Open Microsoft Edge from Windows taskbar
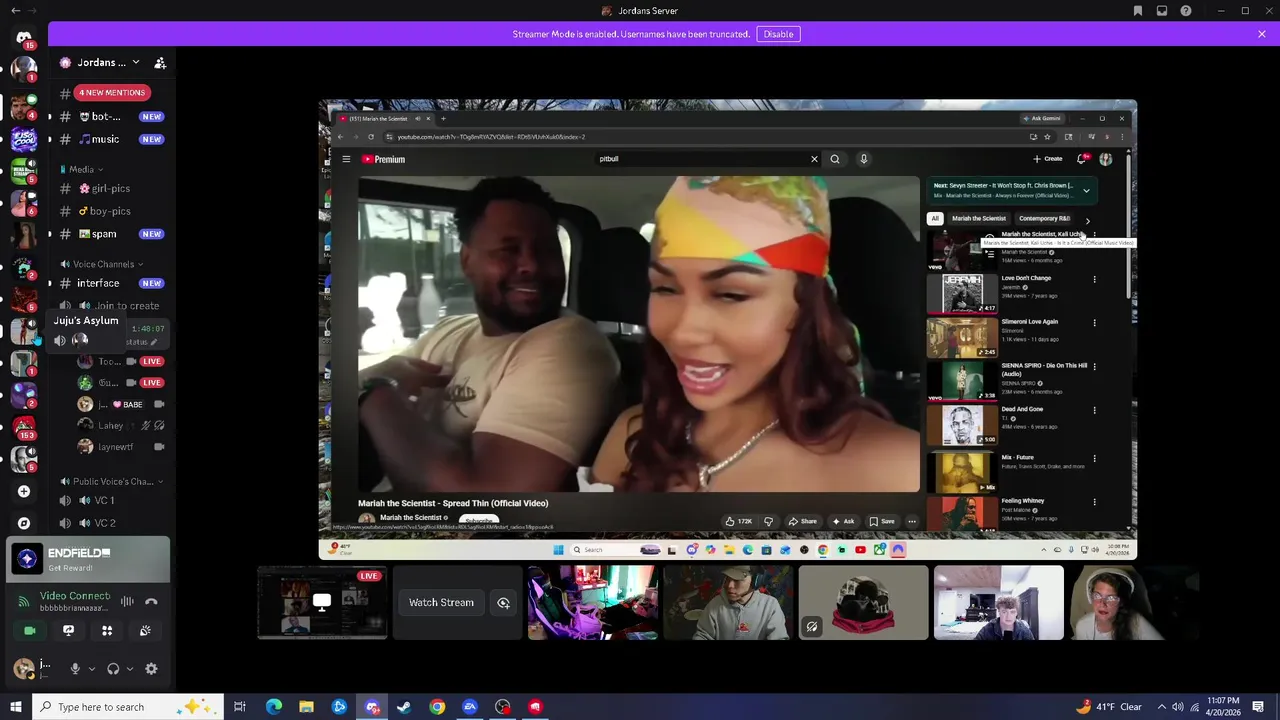 273,707
